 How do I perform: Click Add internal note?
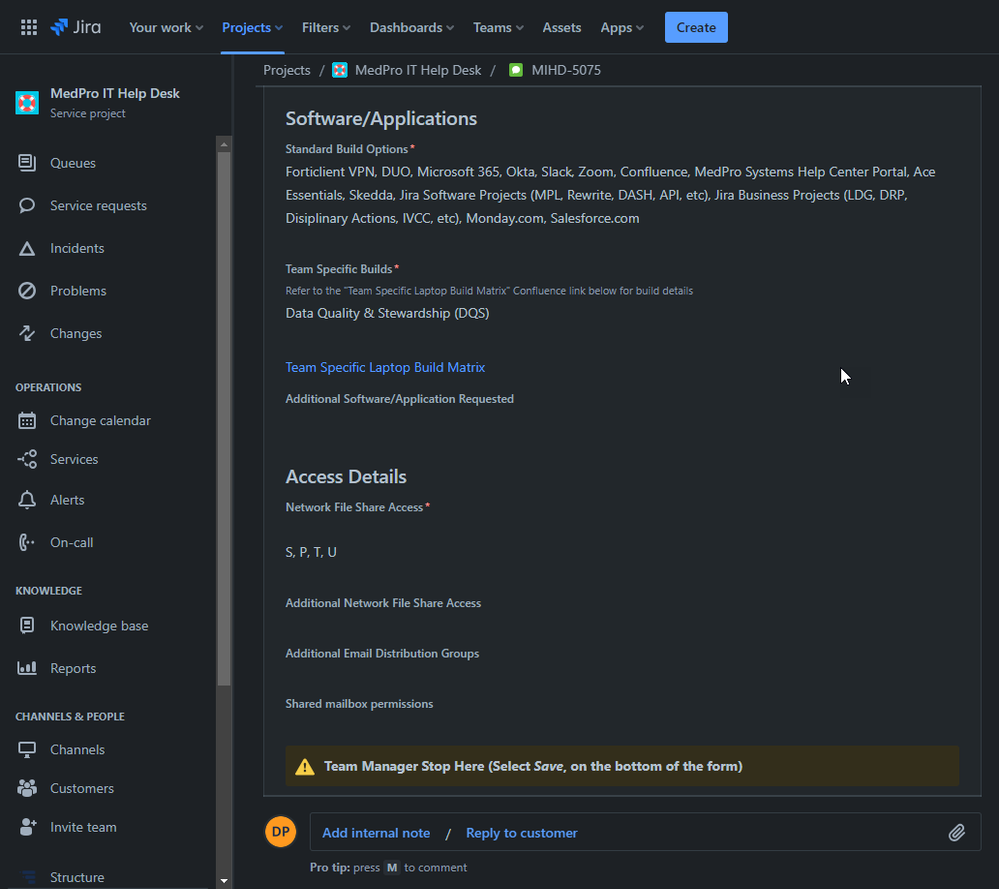pyautogui.click(x=376, y=833)
